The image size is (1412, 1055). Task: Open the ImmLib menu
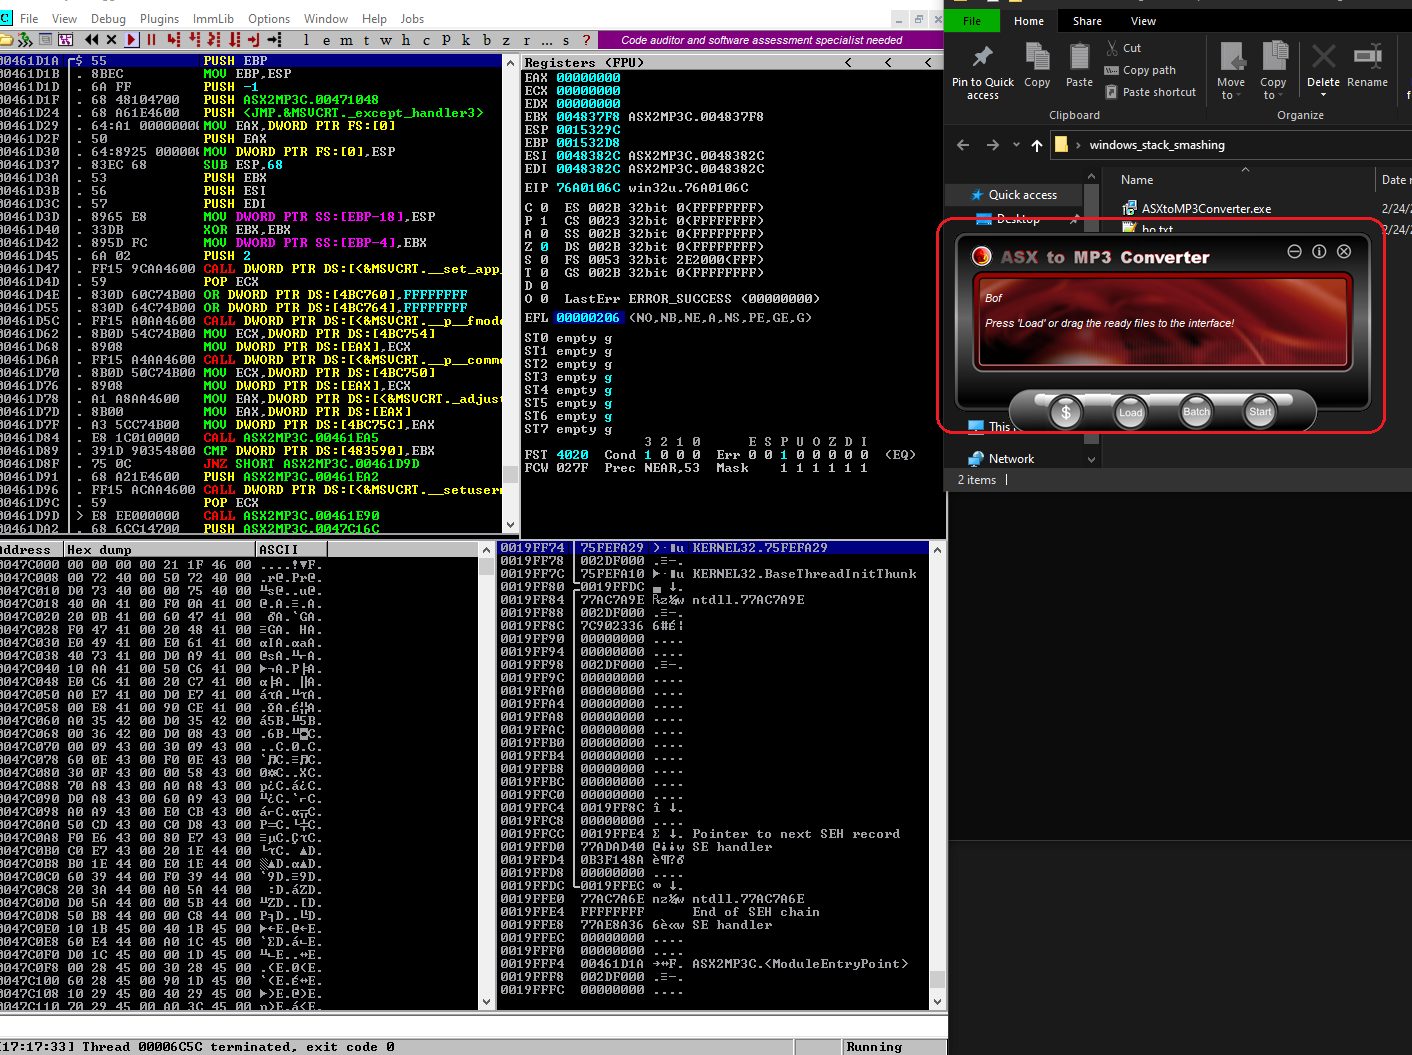point(213,19)
